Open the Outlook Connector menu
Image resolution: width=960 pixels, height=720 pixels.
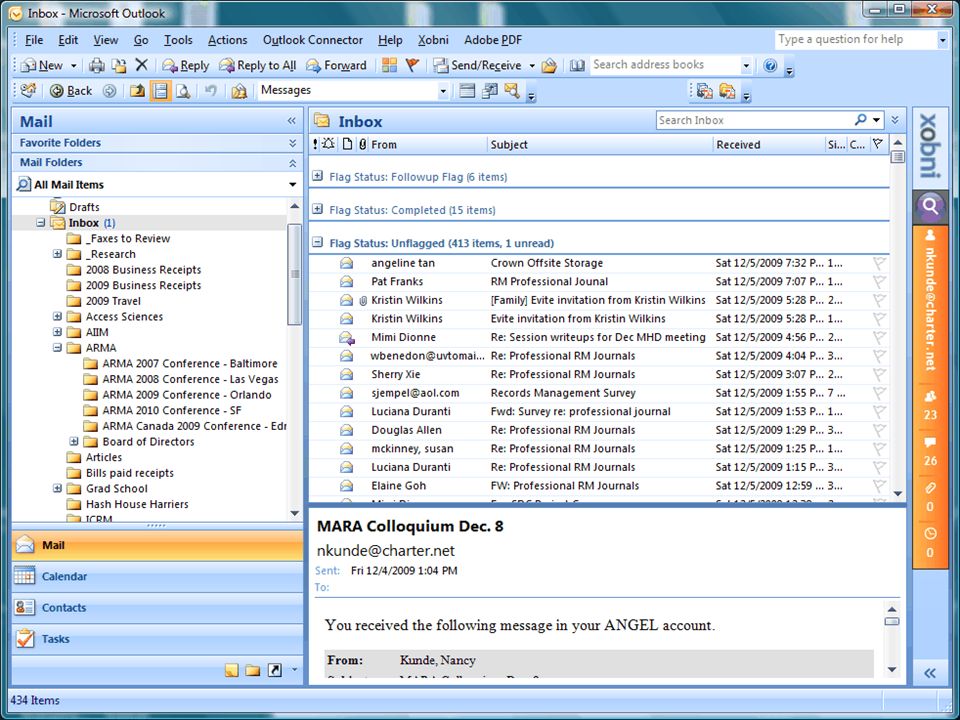click(x=313, y=40)
